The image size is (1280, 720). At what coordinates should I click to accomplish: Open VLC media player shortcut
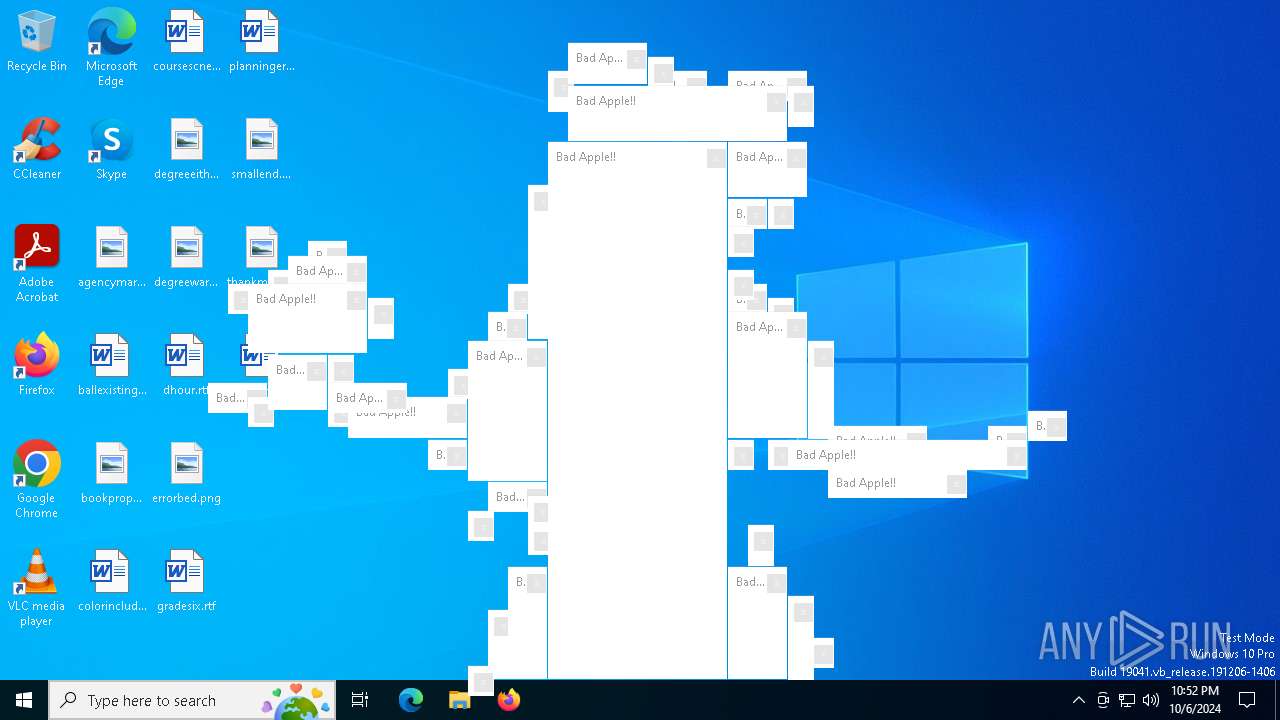[x=37, y=587]
